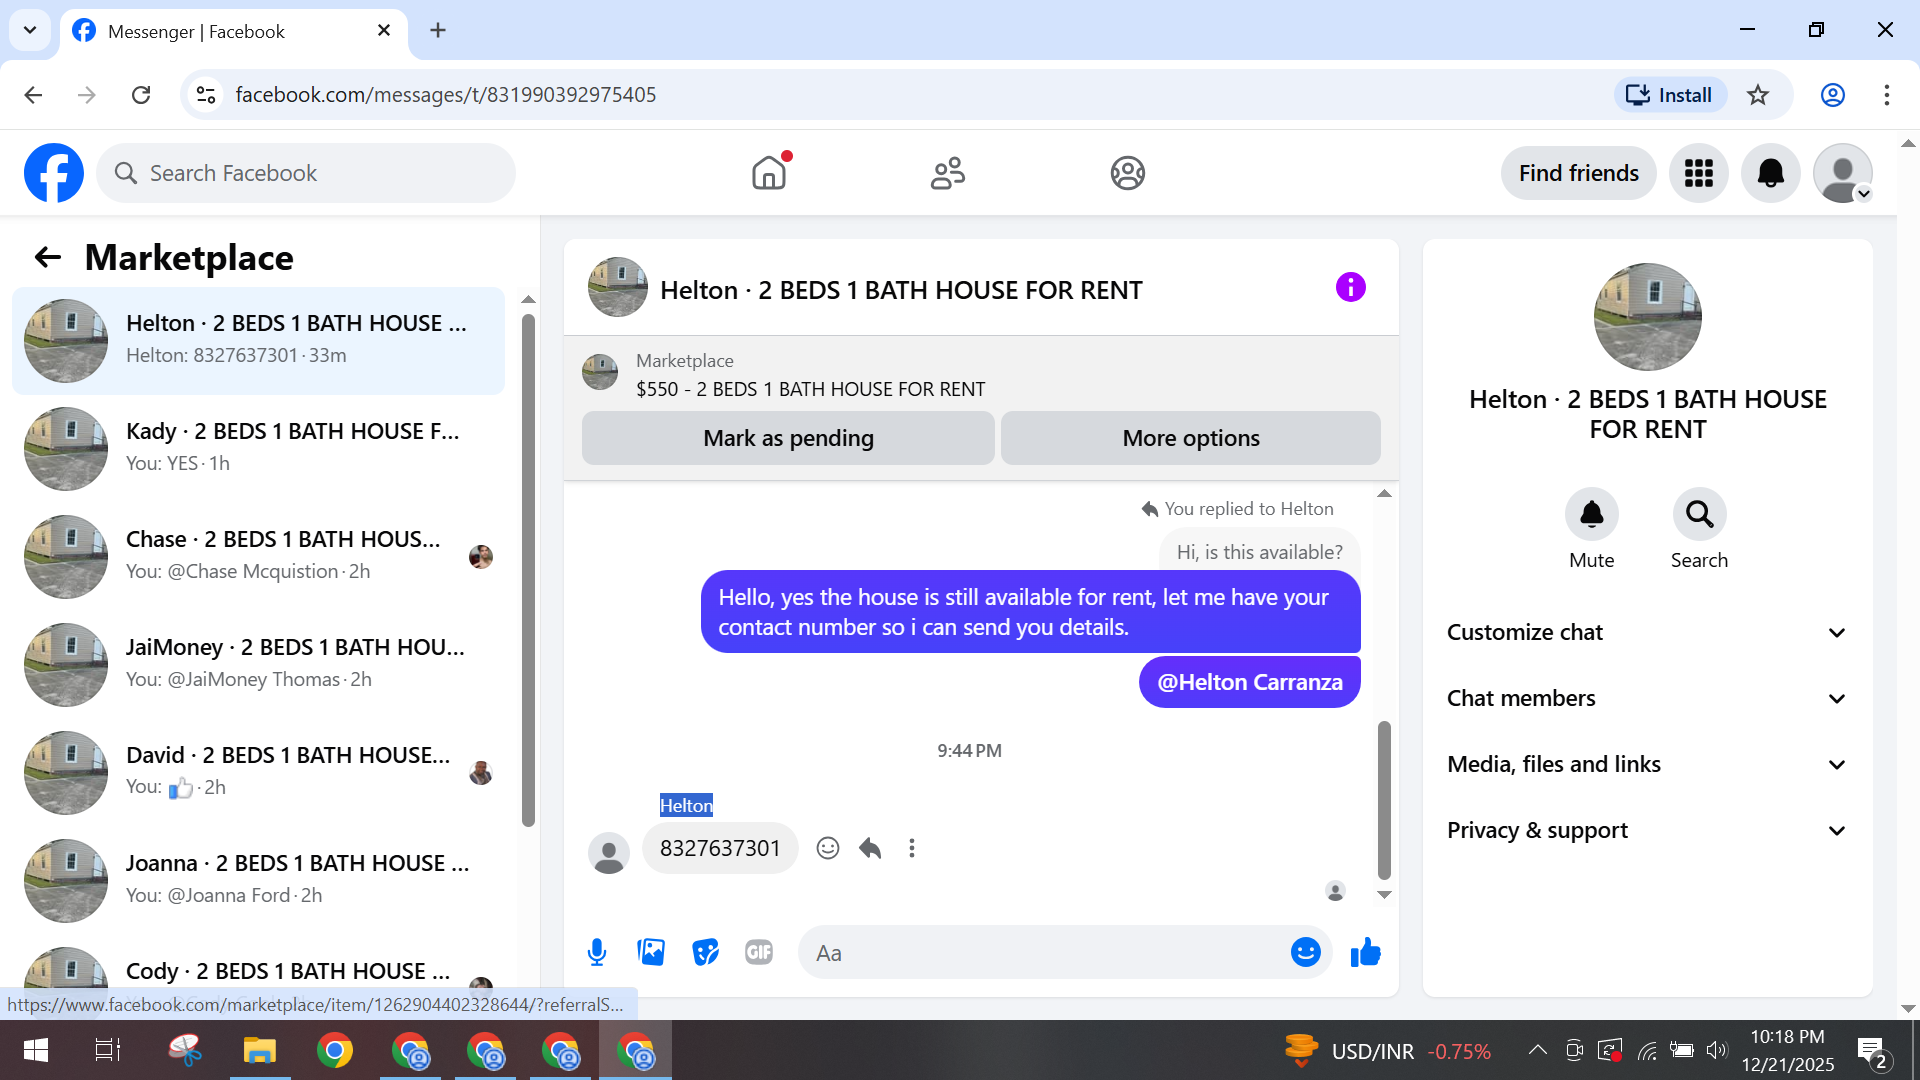This screenshot has height=1080, width=1920.
Task: Install the Facebook app
Action: tap(1670, 95)
